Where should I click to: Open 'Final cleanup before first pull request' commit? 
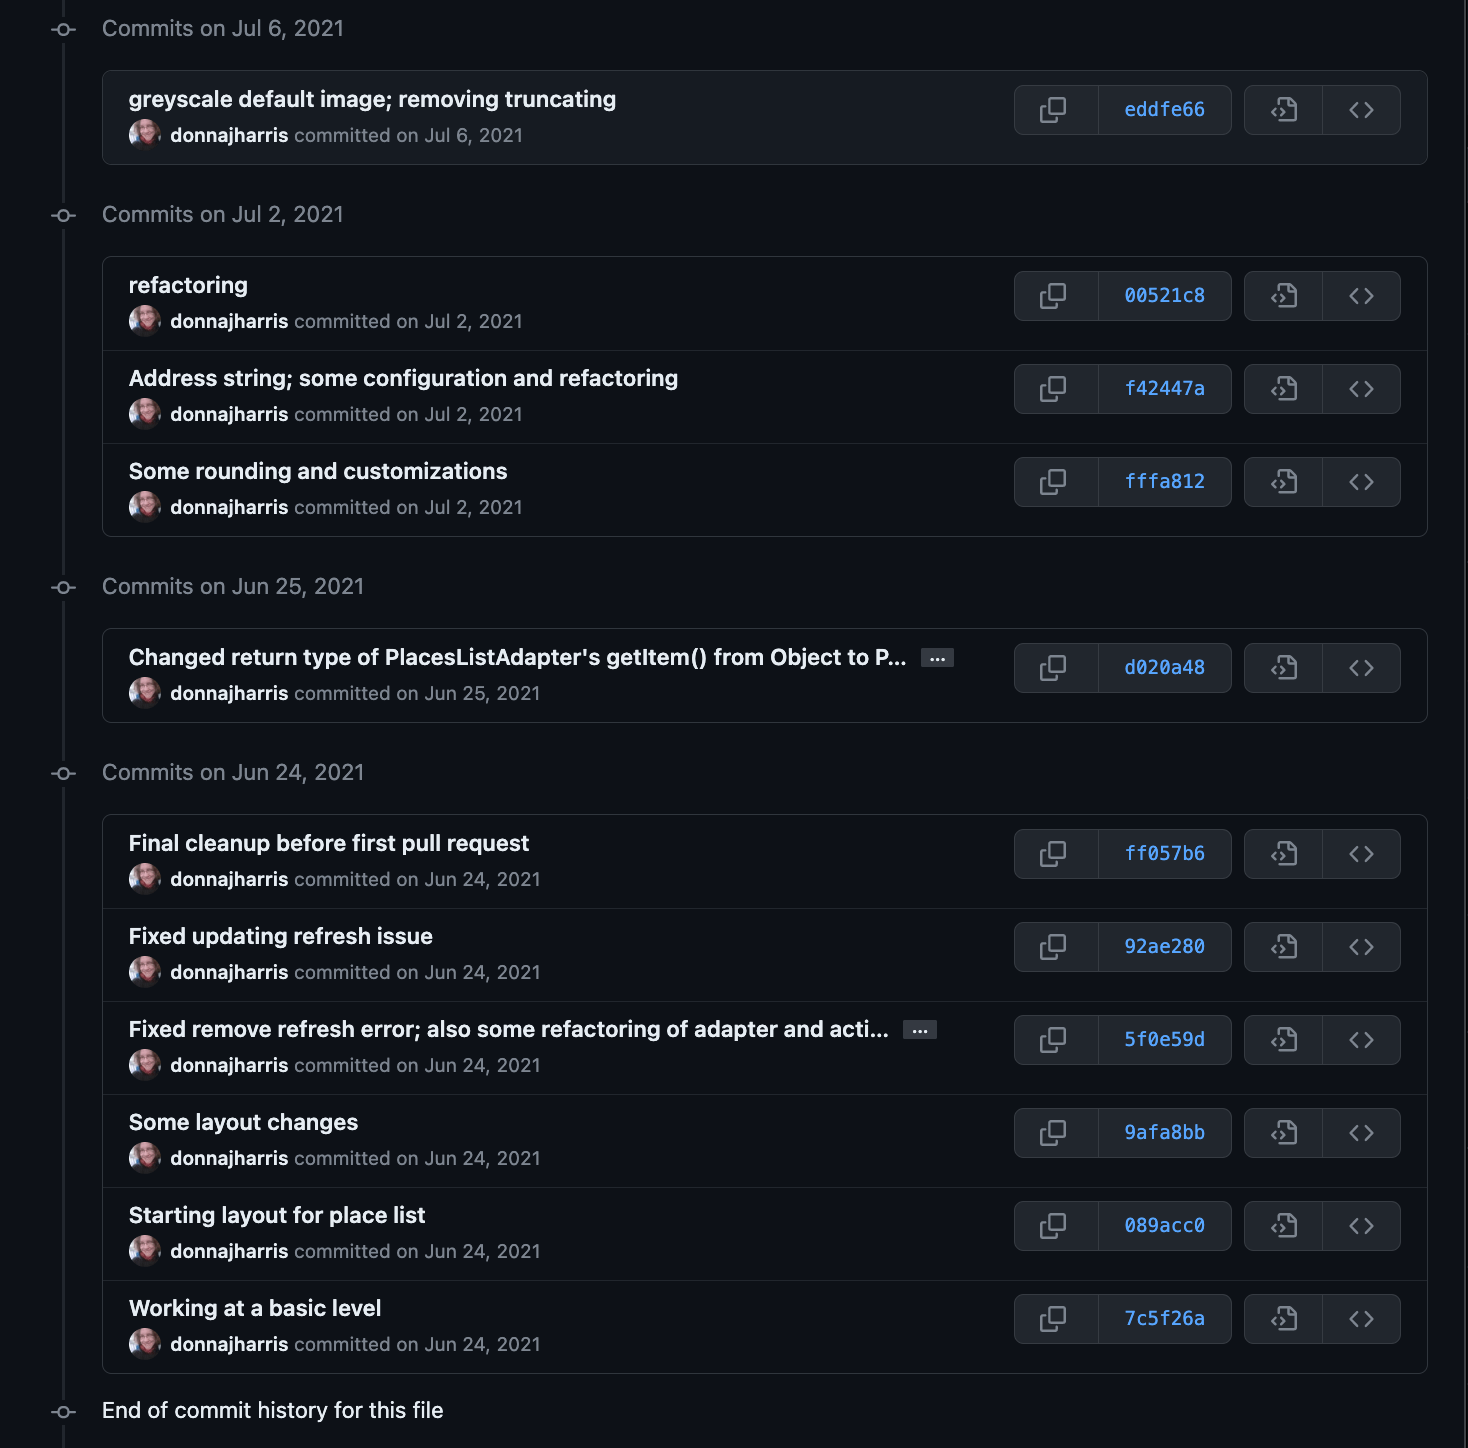click(x=329, y=843)
